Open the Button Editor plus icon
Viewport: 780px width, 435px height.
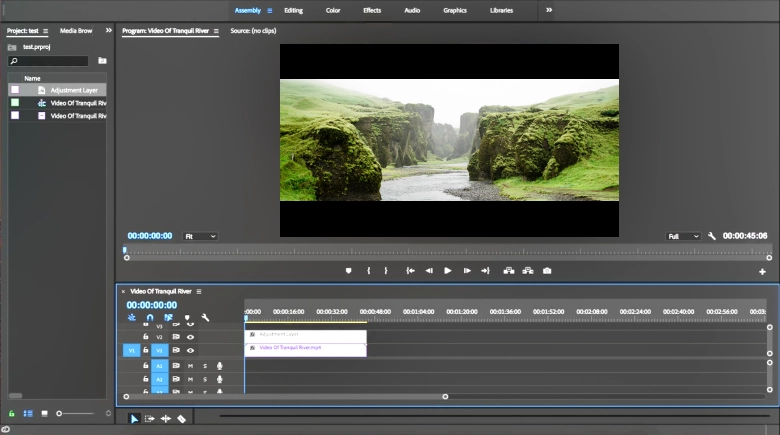pos(762,272)
